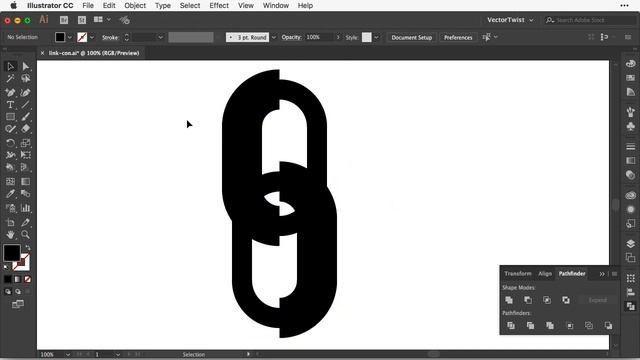This screenshot has width=640, height=360.
Task: Open brush definition dropdown (3 pt. Round)
Action: [273, 37]
